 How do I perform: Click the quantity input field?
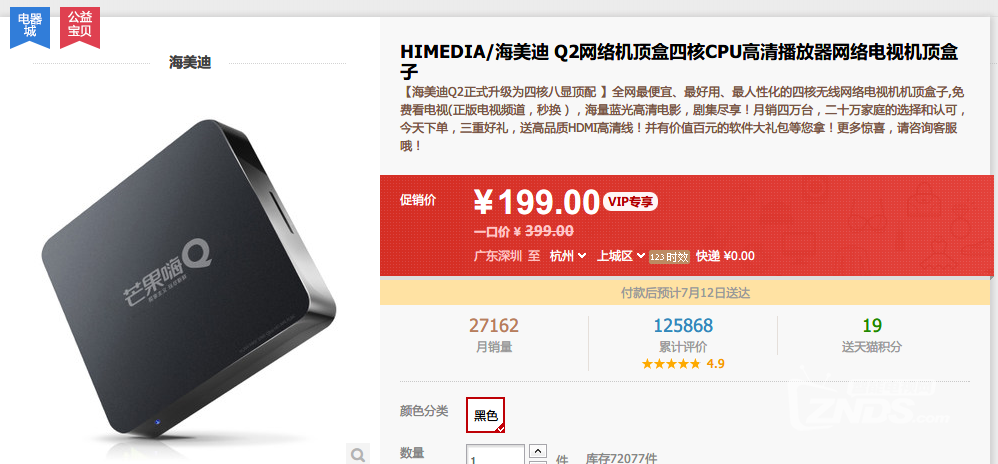(495, 454)
